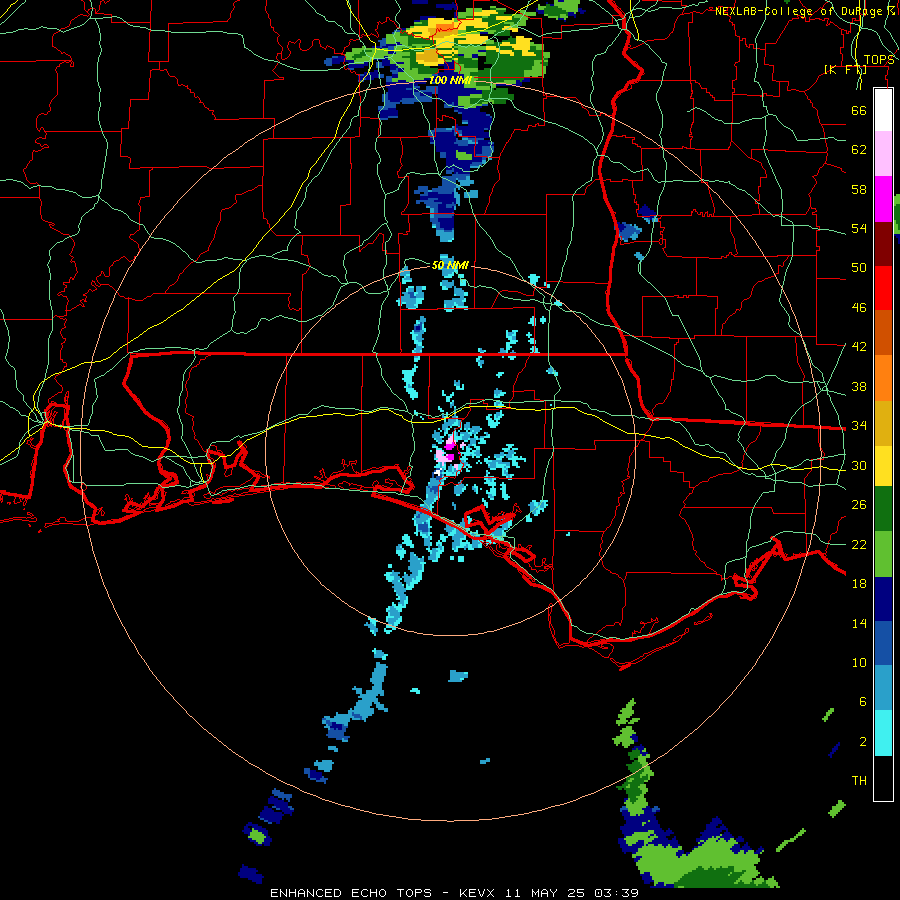The width and height of the screenshot is (900, 900).
Task: Select the magenta swatch in the legend bar
Action: 883,199
